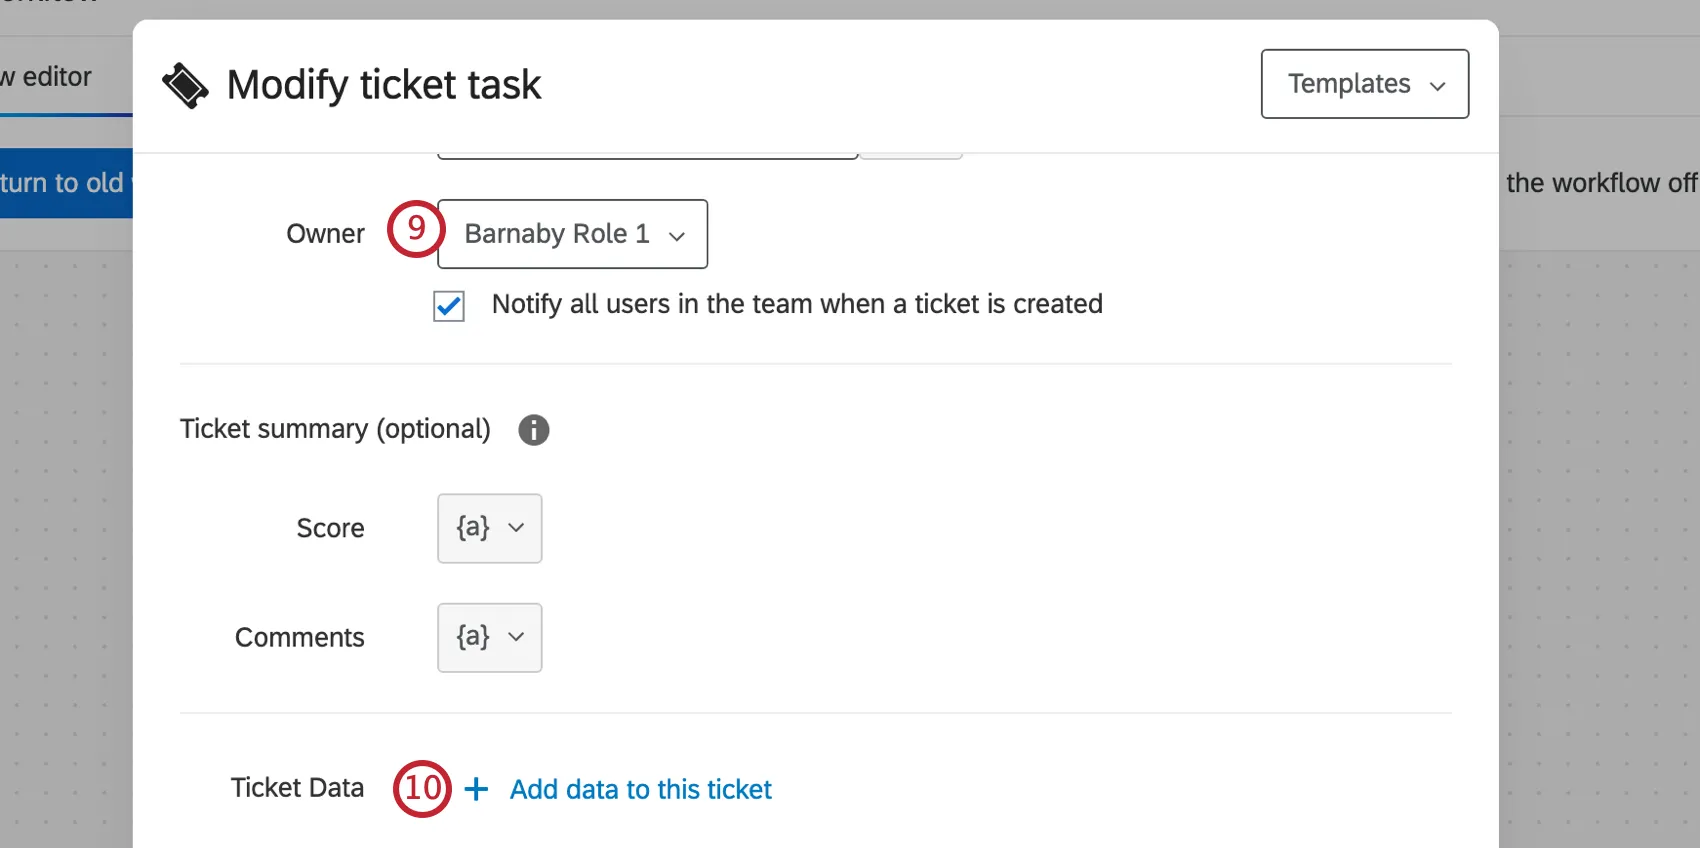
Task: Click the red step 9 circle marker
Action: click(415, 229)
